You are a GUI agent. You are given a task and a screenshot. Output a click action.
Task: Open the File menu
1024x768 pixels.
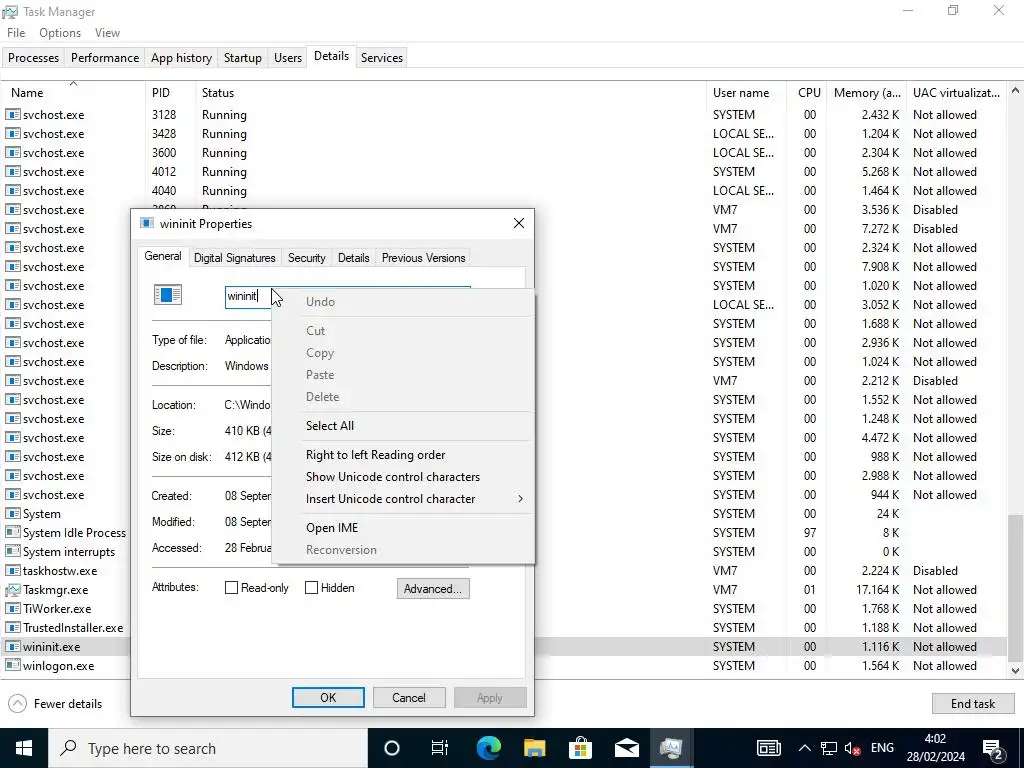click(16, 33)
